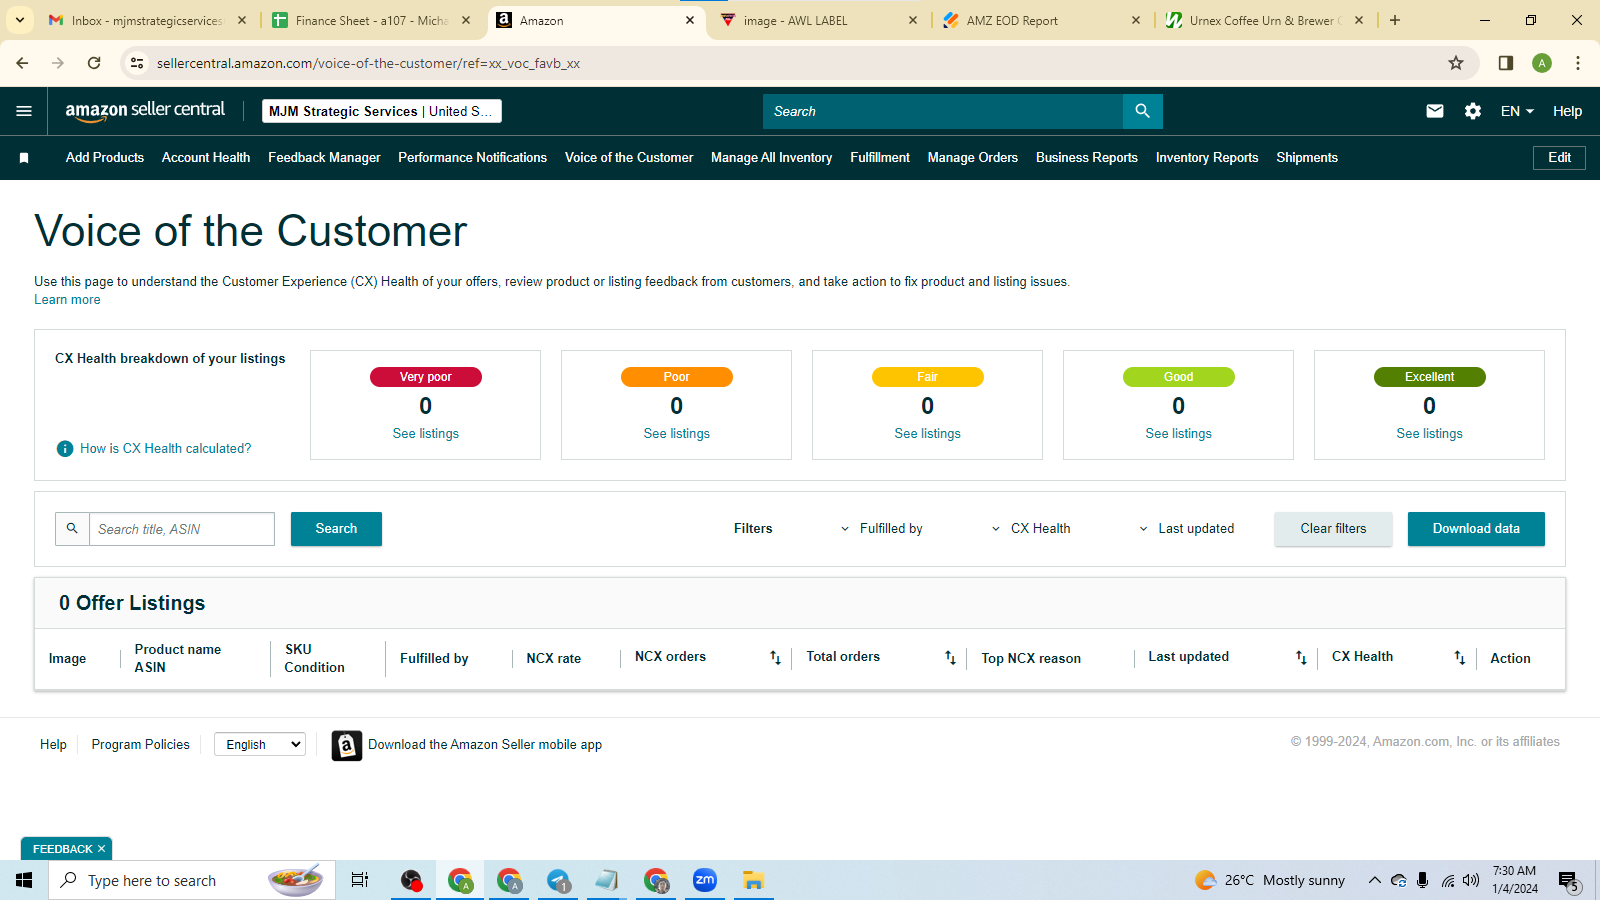Click the magnifier icon beside Search title field
The image size is (1600, 900).
click(72, 528)
